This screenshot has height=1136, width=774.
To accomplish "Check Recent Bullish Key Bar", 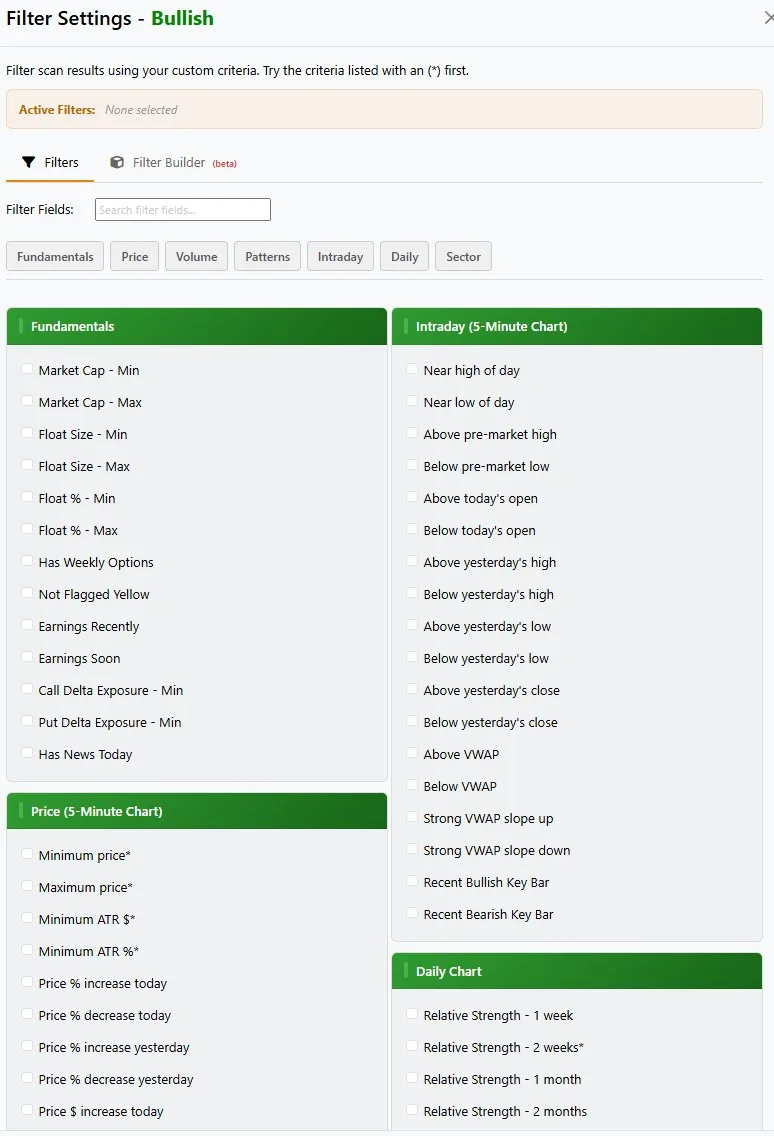I will (x=412, y=881).
